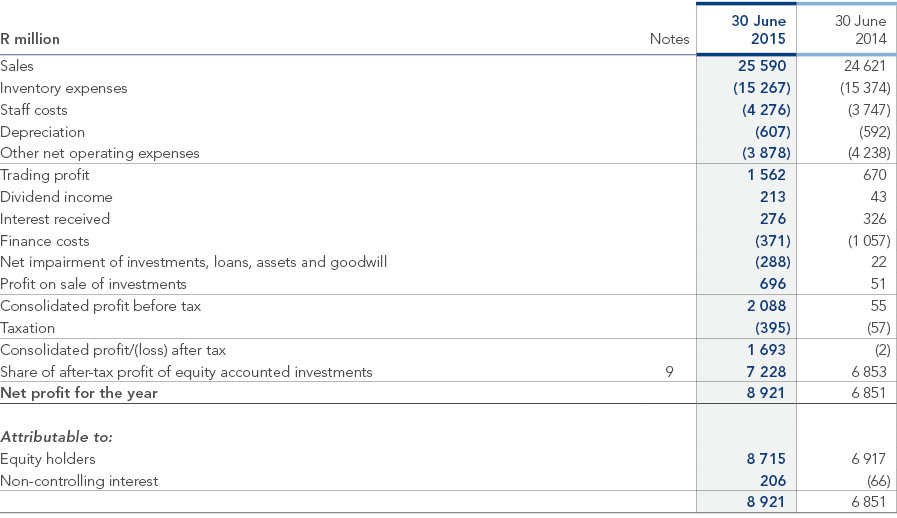Click Non-controlling interest 2014 value (66)
This screenshot has width=897, height=518.
879,481
